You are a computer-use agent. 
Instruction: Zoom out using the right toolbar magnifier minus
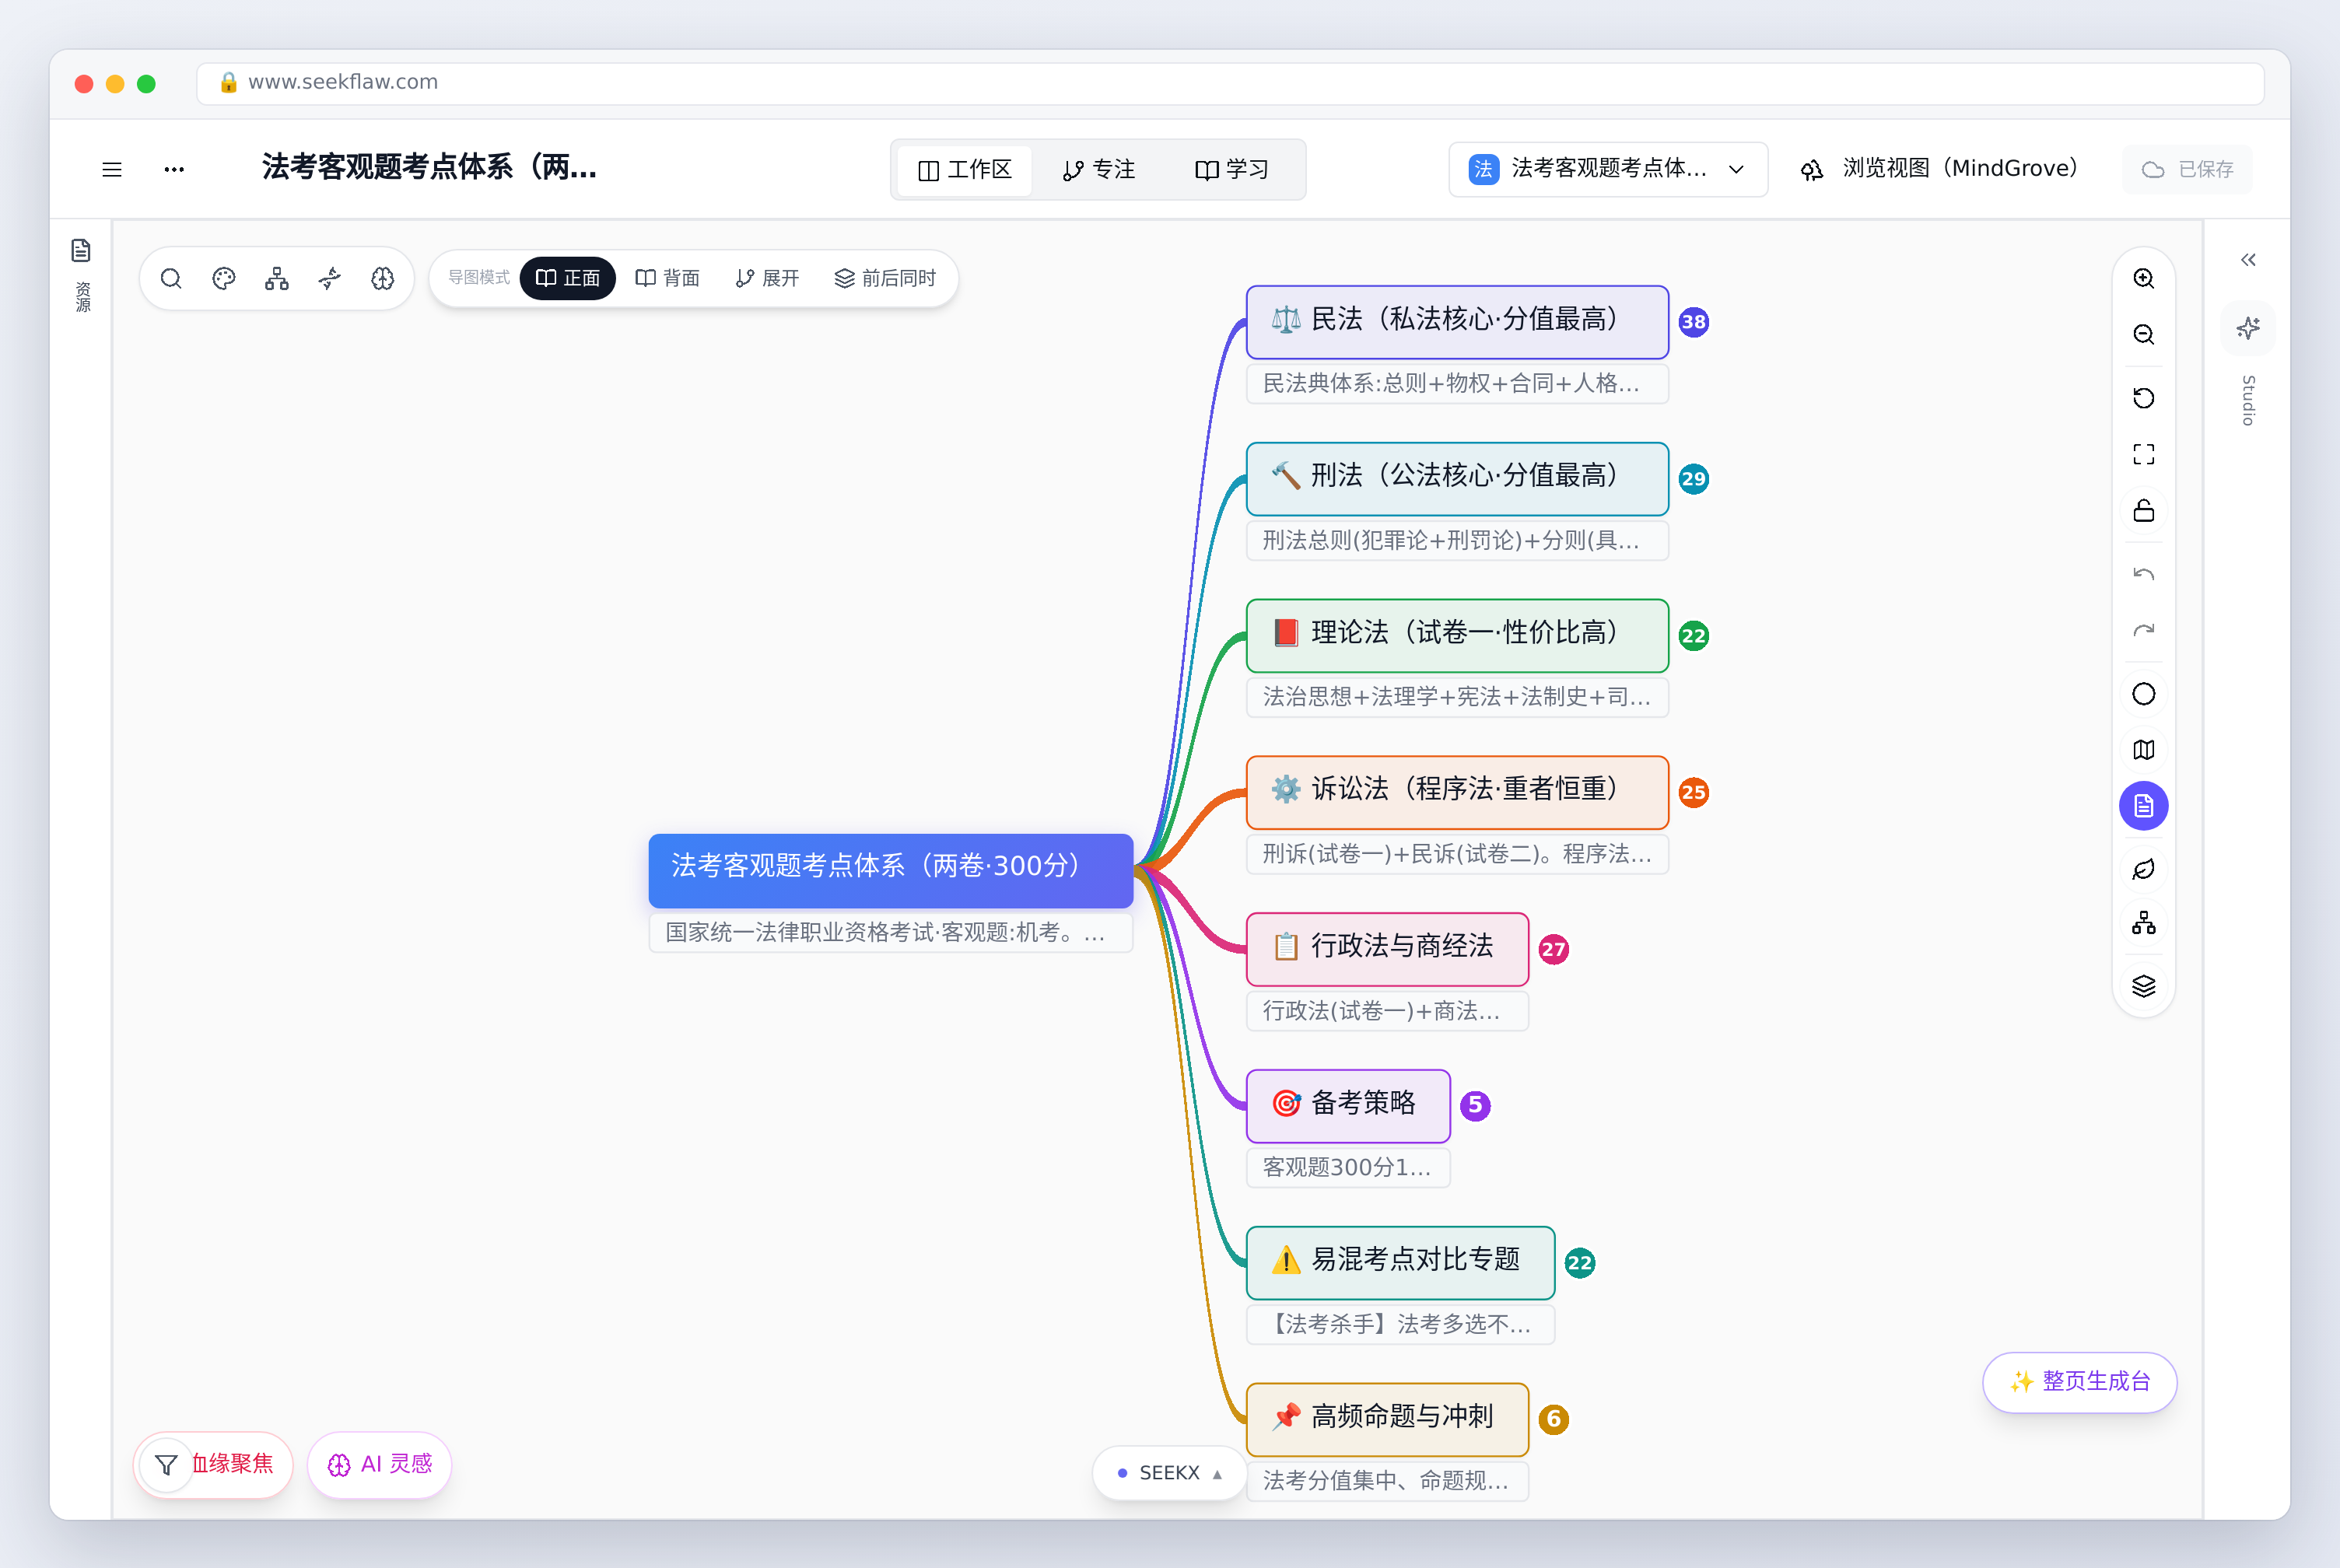point(2143,334)
